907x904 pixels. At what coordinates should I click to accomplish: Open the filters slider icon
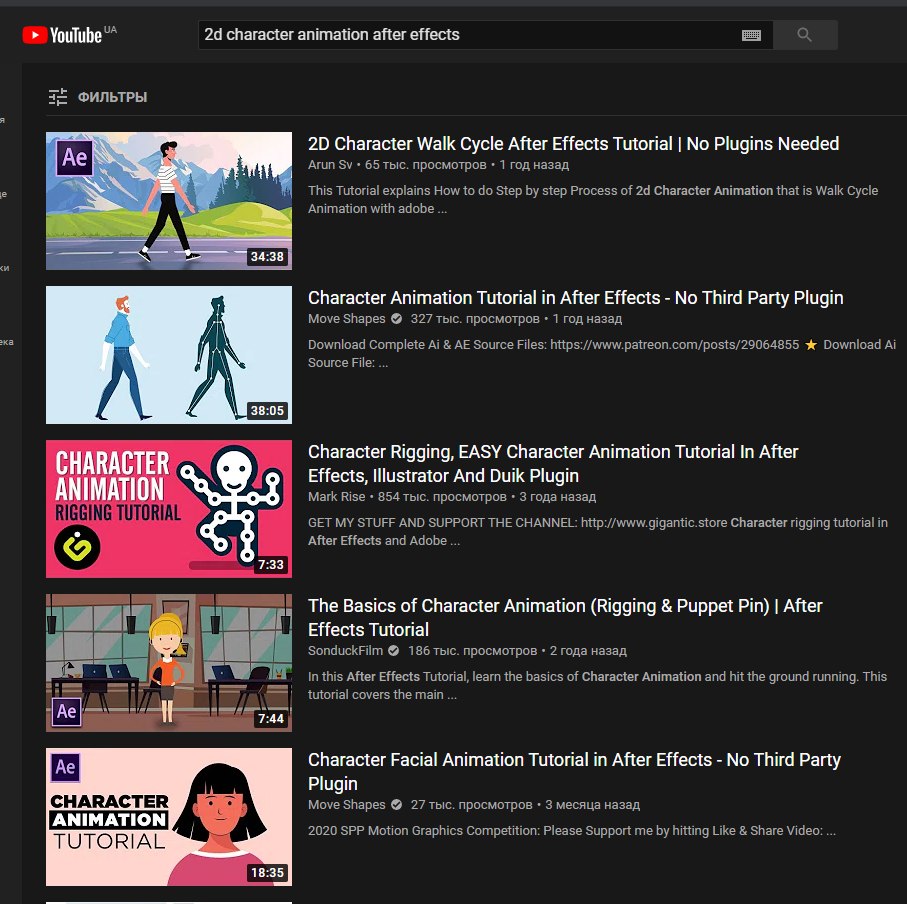tap(58, 97)
